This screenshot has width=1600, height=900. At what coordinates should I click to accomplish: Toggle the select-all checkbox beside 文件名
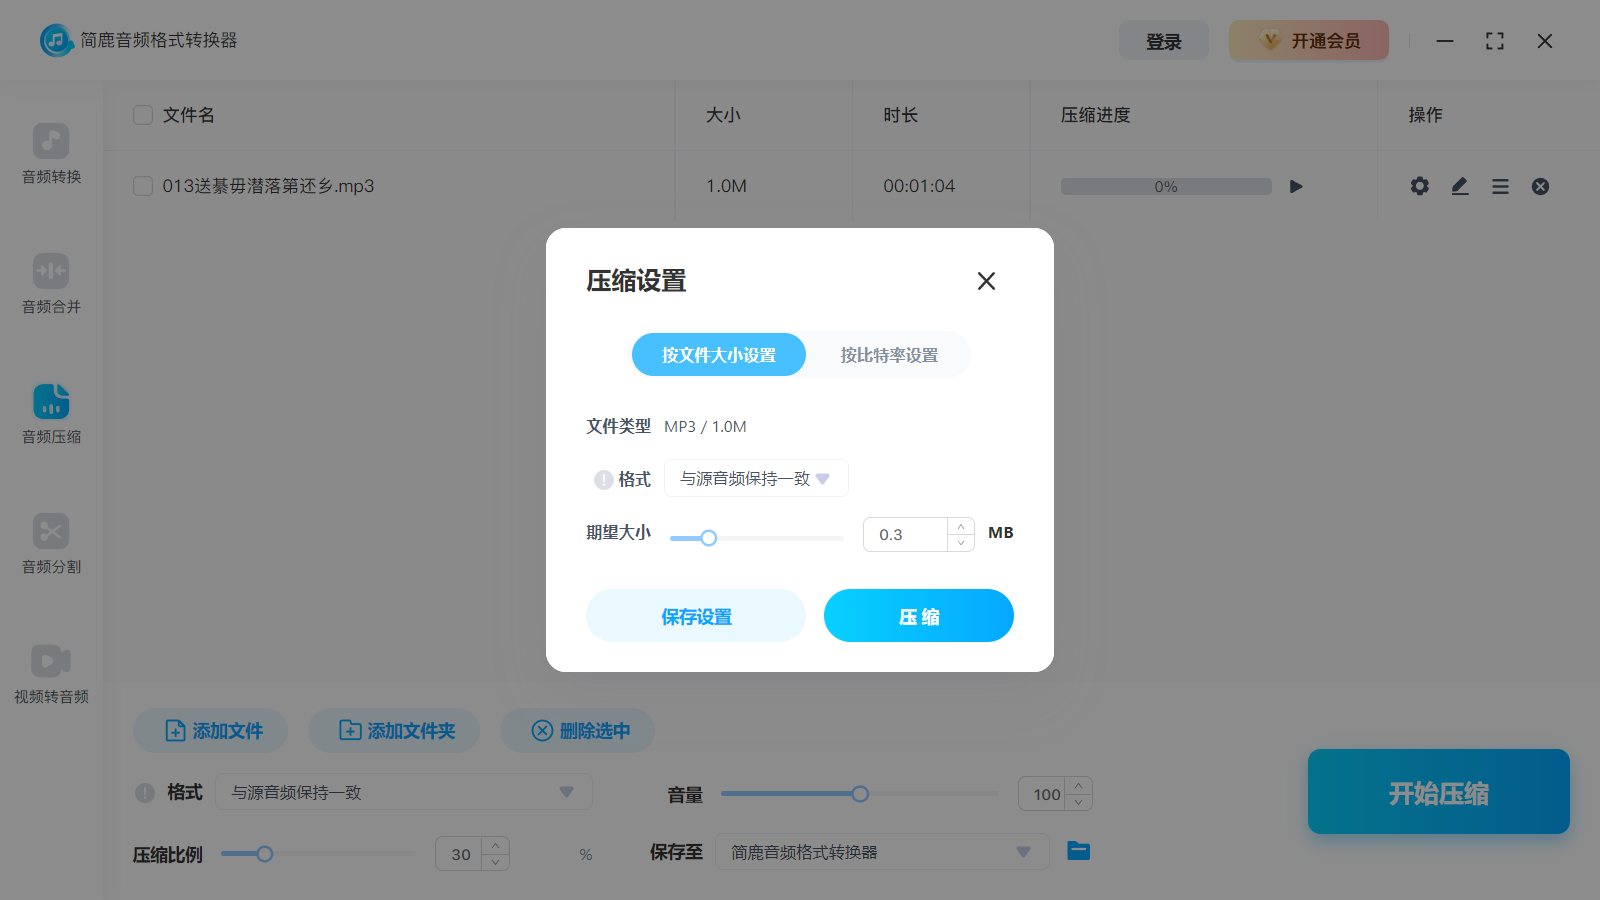pyautogui.click(x=143, y=115)
